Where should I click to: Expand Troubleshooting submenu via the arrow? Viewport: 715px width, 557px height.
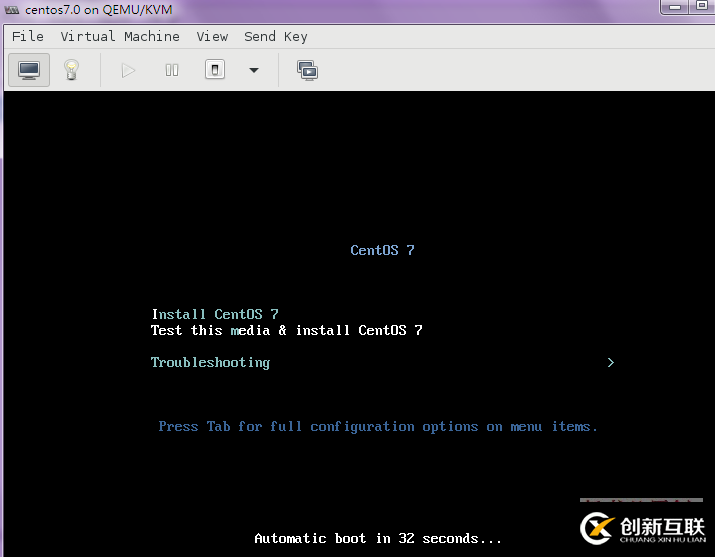click(611, 362)
